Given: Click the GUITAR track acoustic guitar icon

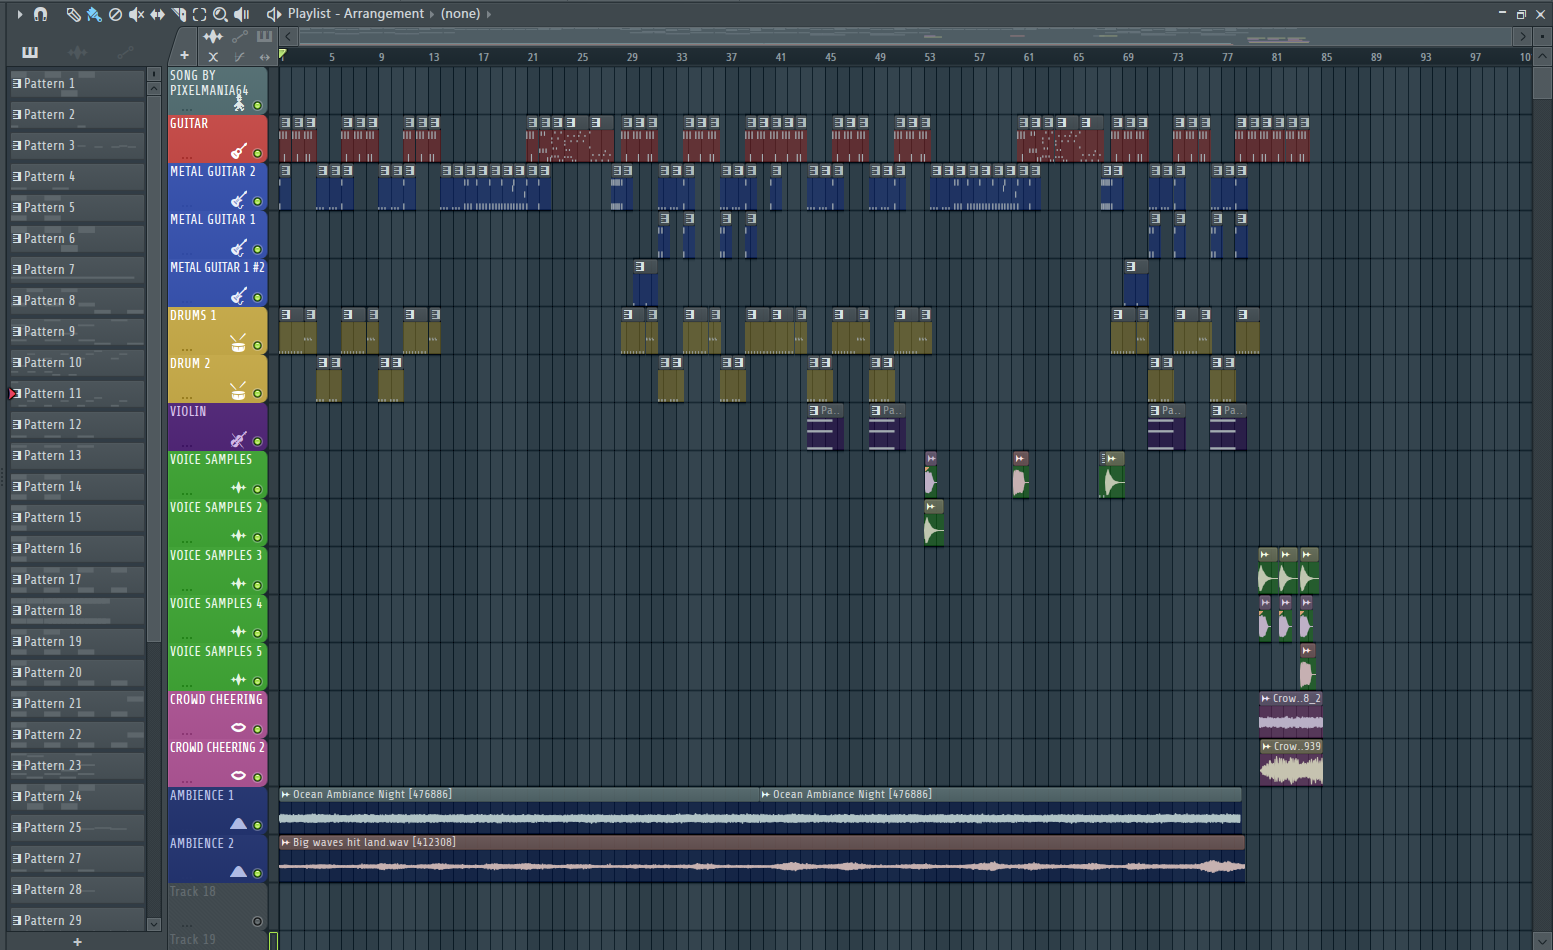Looking at the screenshot, I should tap(238, 151).
